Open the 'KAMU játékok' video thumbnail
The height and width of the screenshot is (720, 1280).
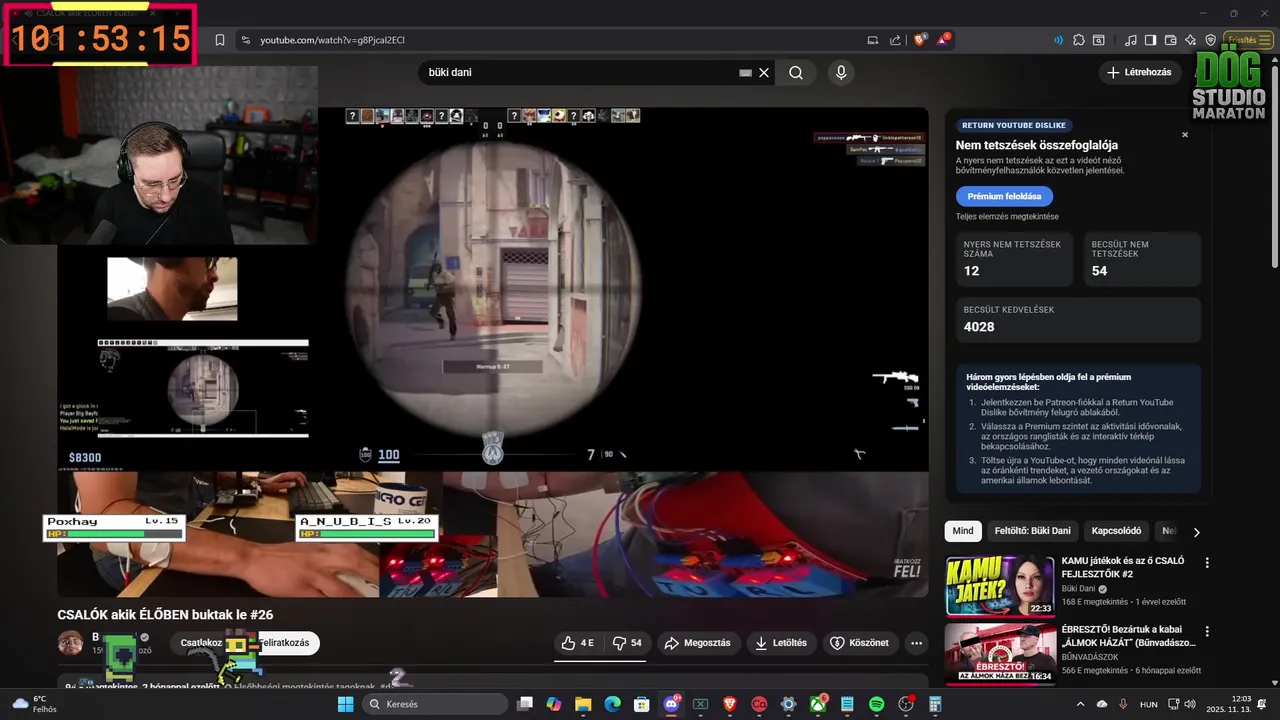1000,586
